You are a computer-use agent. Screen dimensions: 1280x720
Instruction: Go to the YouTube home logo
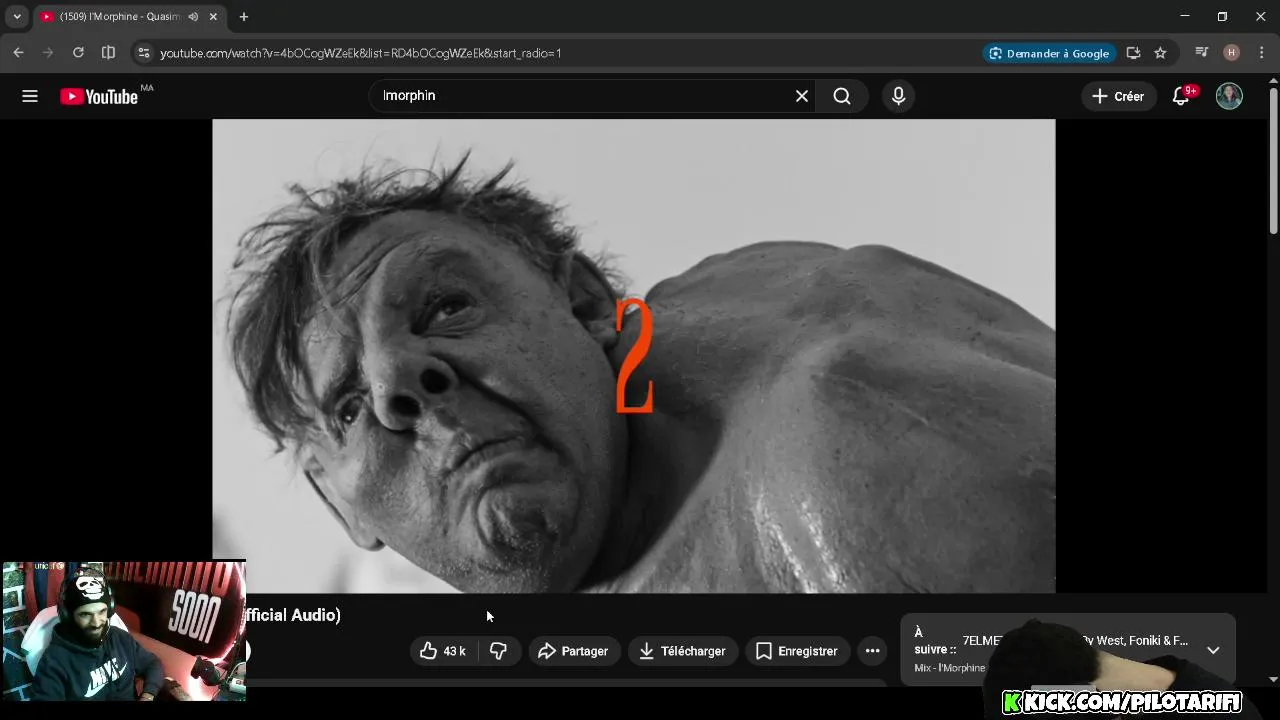99,96
